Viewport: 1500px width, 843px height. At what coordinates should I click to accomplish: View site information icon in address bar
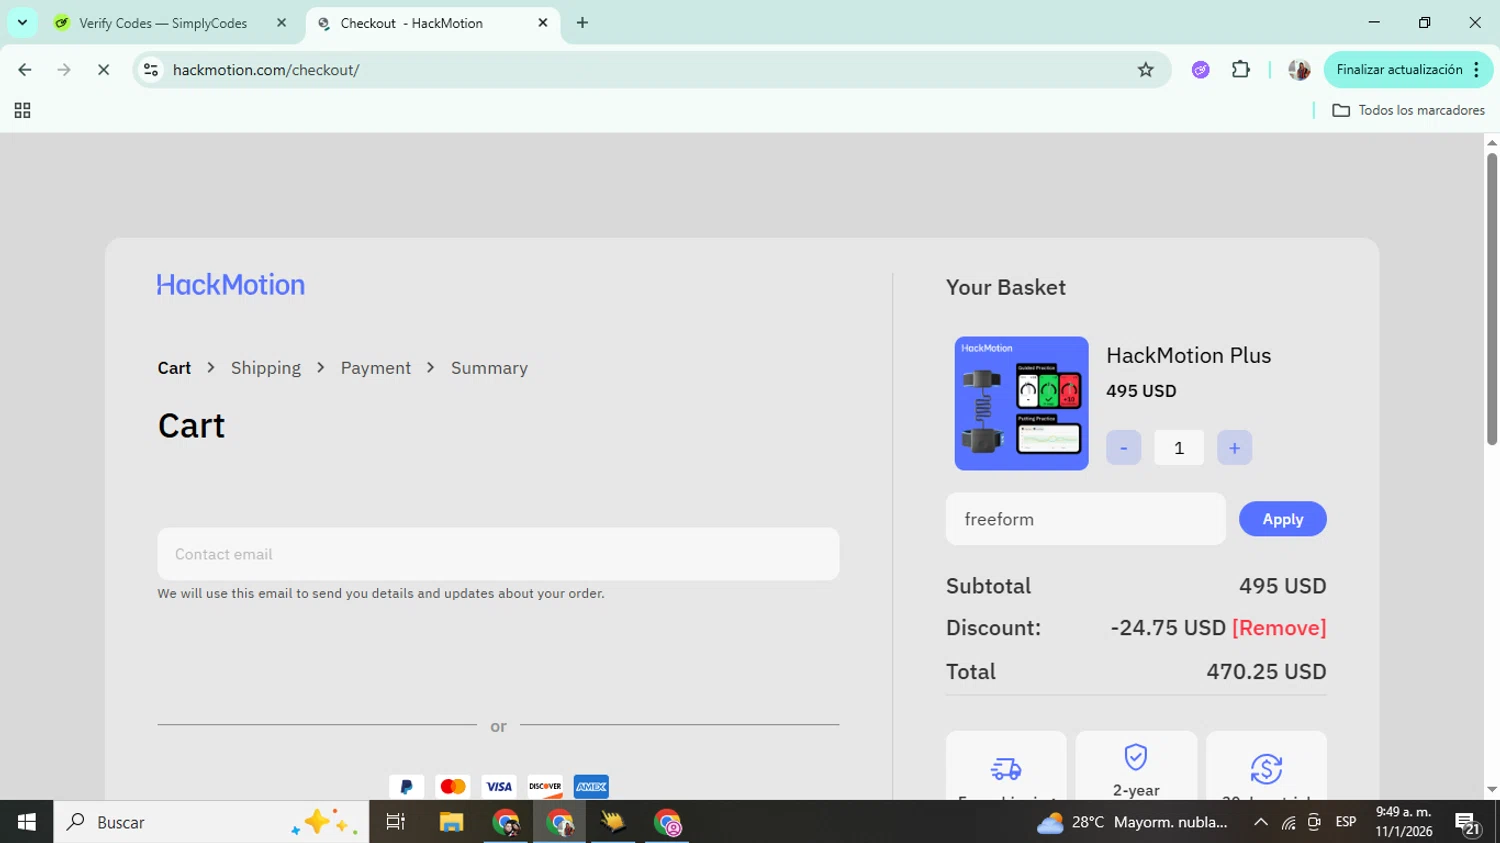tap(151, 70)
